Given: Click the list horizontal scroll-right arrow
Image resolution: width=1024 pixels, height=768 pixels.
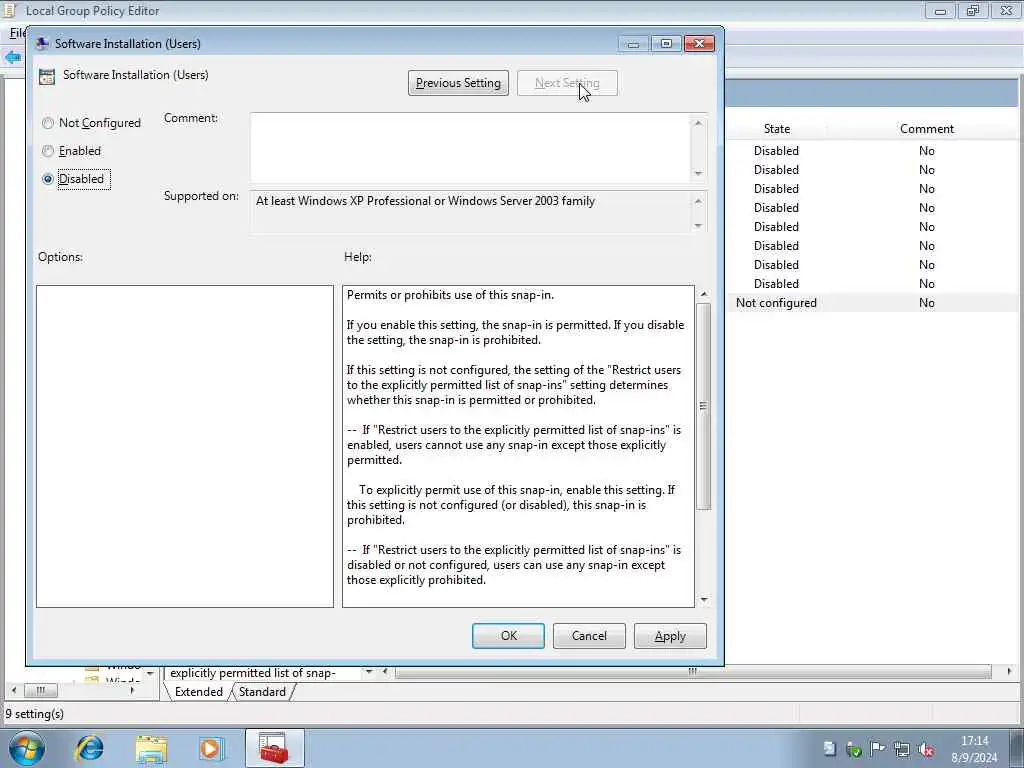Looking at the screenshot, I should tap(1010, 671).
